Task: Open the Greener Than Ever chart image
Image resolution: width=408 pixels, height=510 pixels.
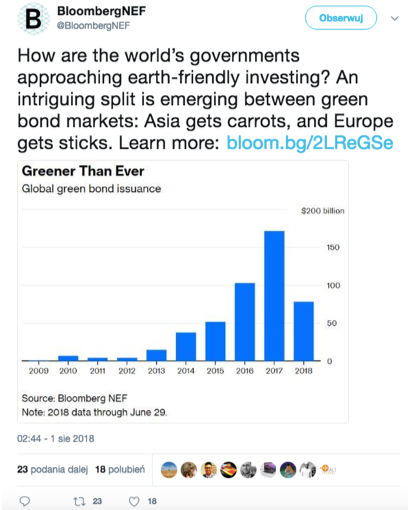Action: pos(183,292)
